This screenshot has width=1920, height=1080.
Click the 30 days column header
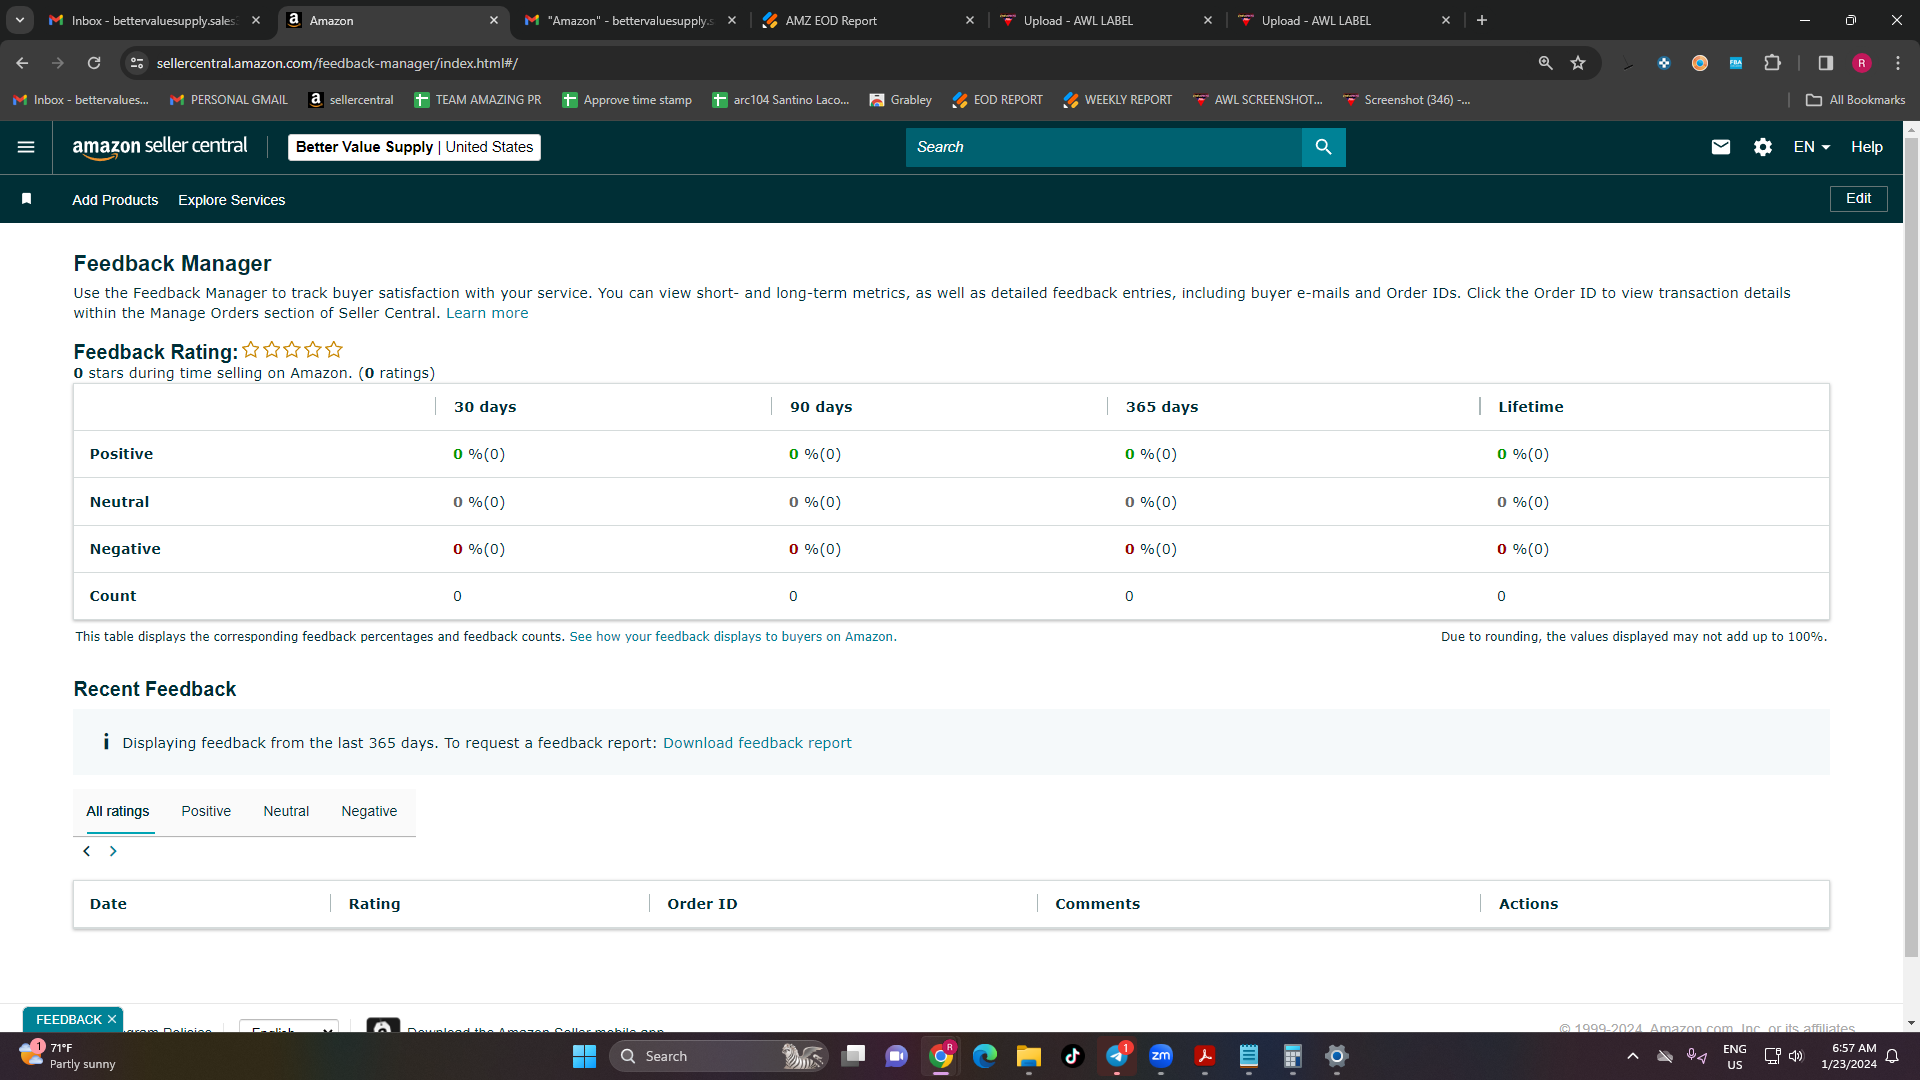[485, 407]
